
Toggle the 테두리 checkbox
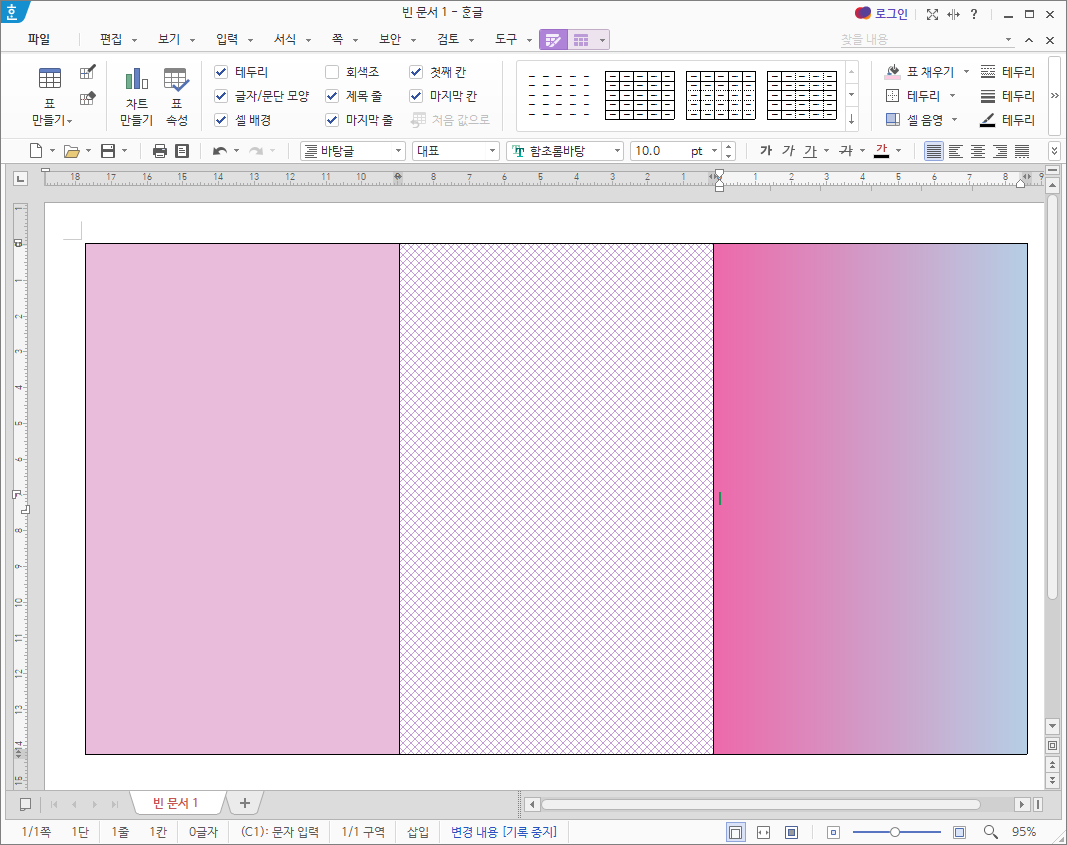pos(221,72)
